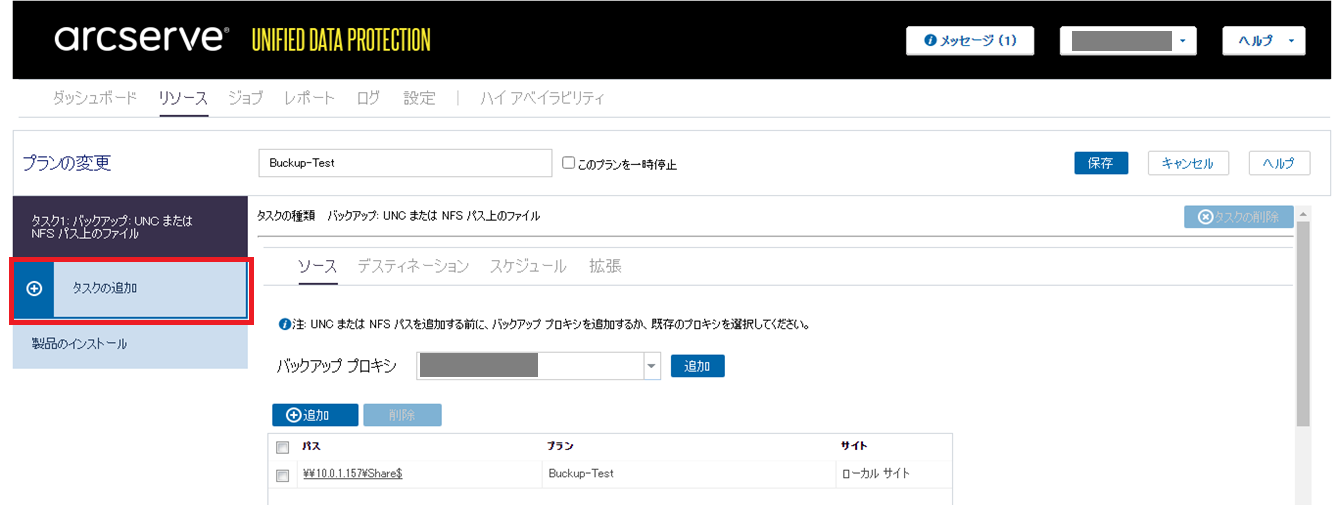Viewport: 1338px width, 505px height.
Task: Click the 保存 button
Action: (x=1100, y=163)
